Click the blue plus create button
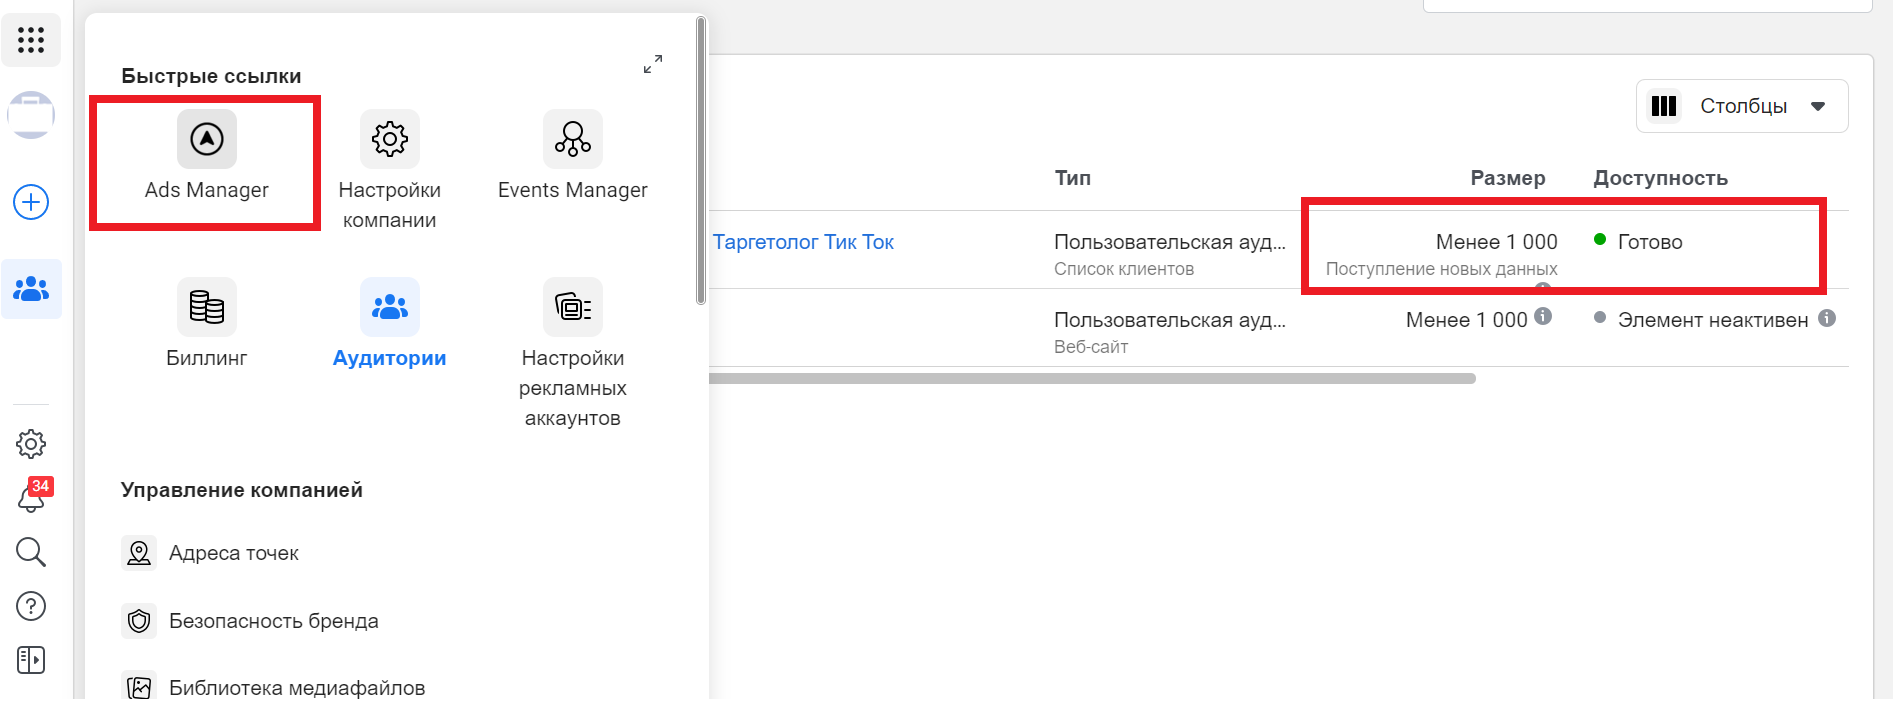This screenshot has height=715, width=1893. tap(31, 202)
